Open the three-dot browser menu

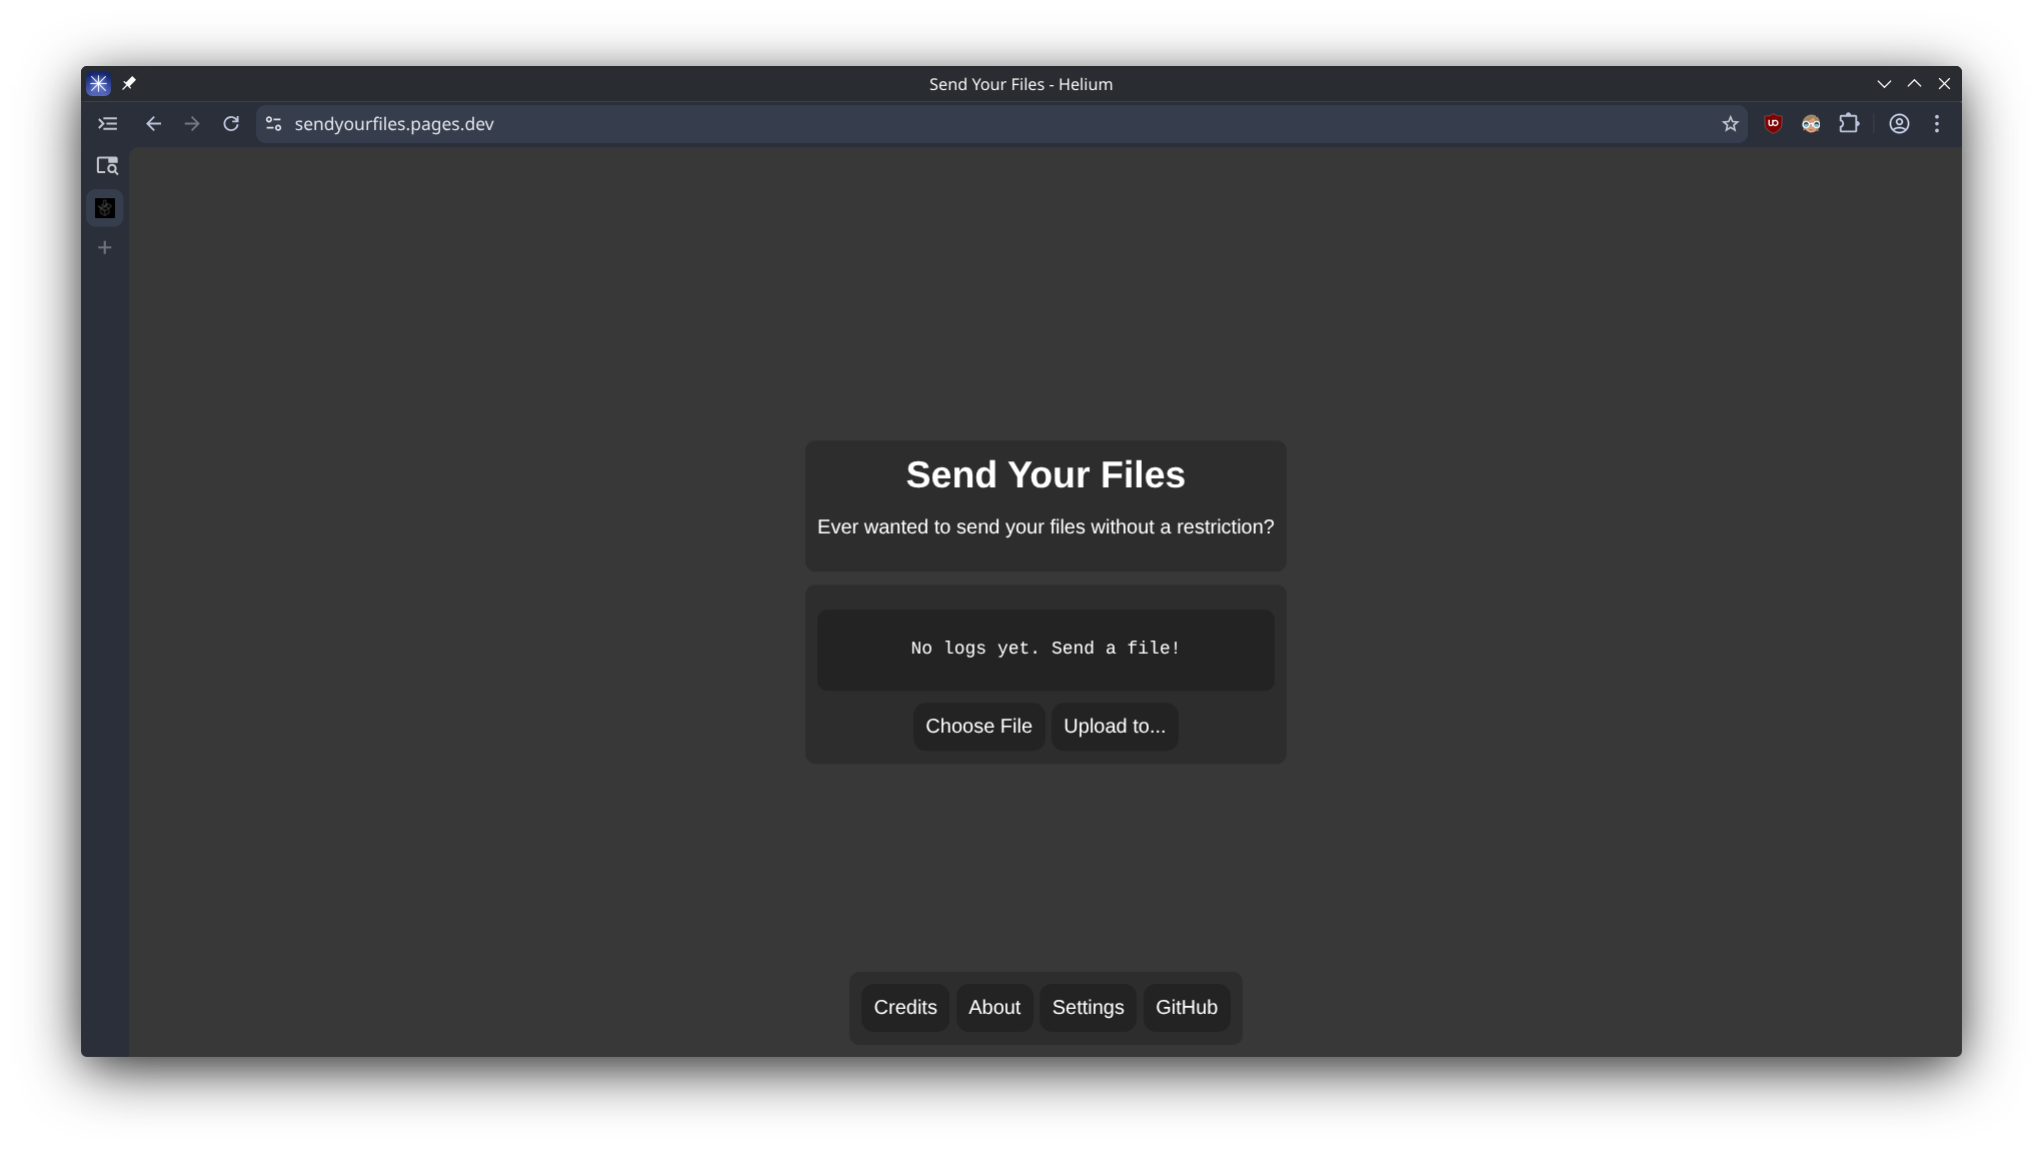pyautogui.click(x=1937, y=123)
